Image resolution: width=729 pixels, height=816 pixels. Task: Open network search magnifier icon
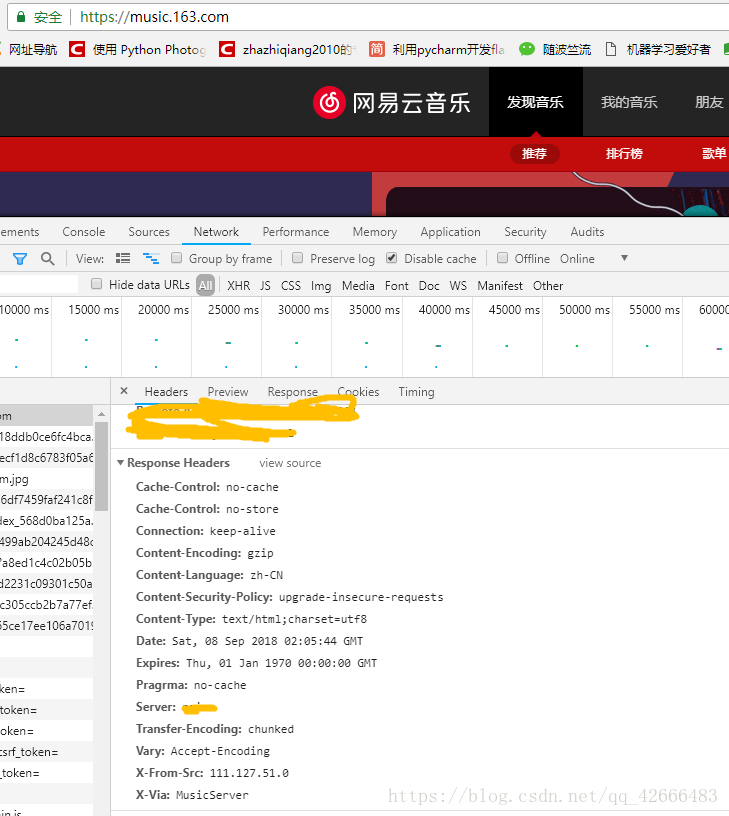point(48,259)
